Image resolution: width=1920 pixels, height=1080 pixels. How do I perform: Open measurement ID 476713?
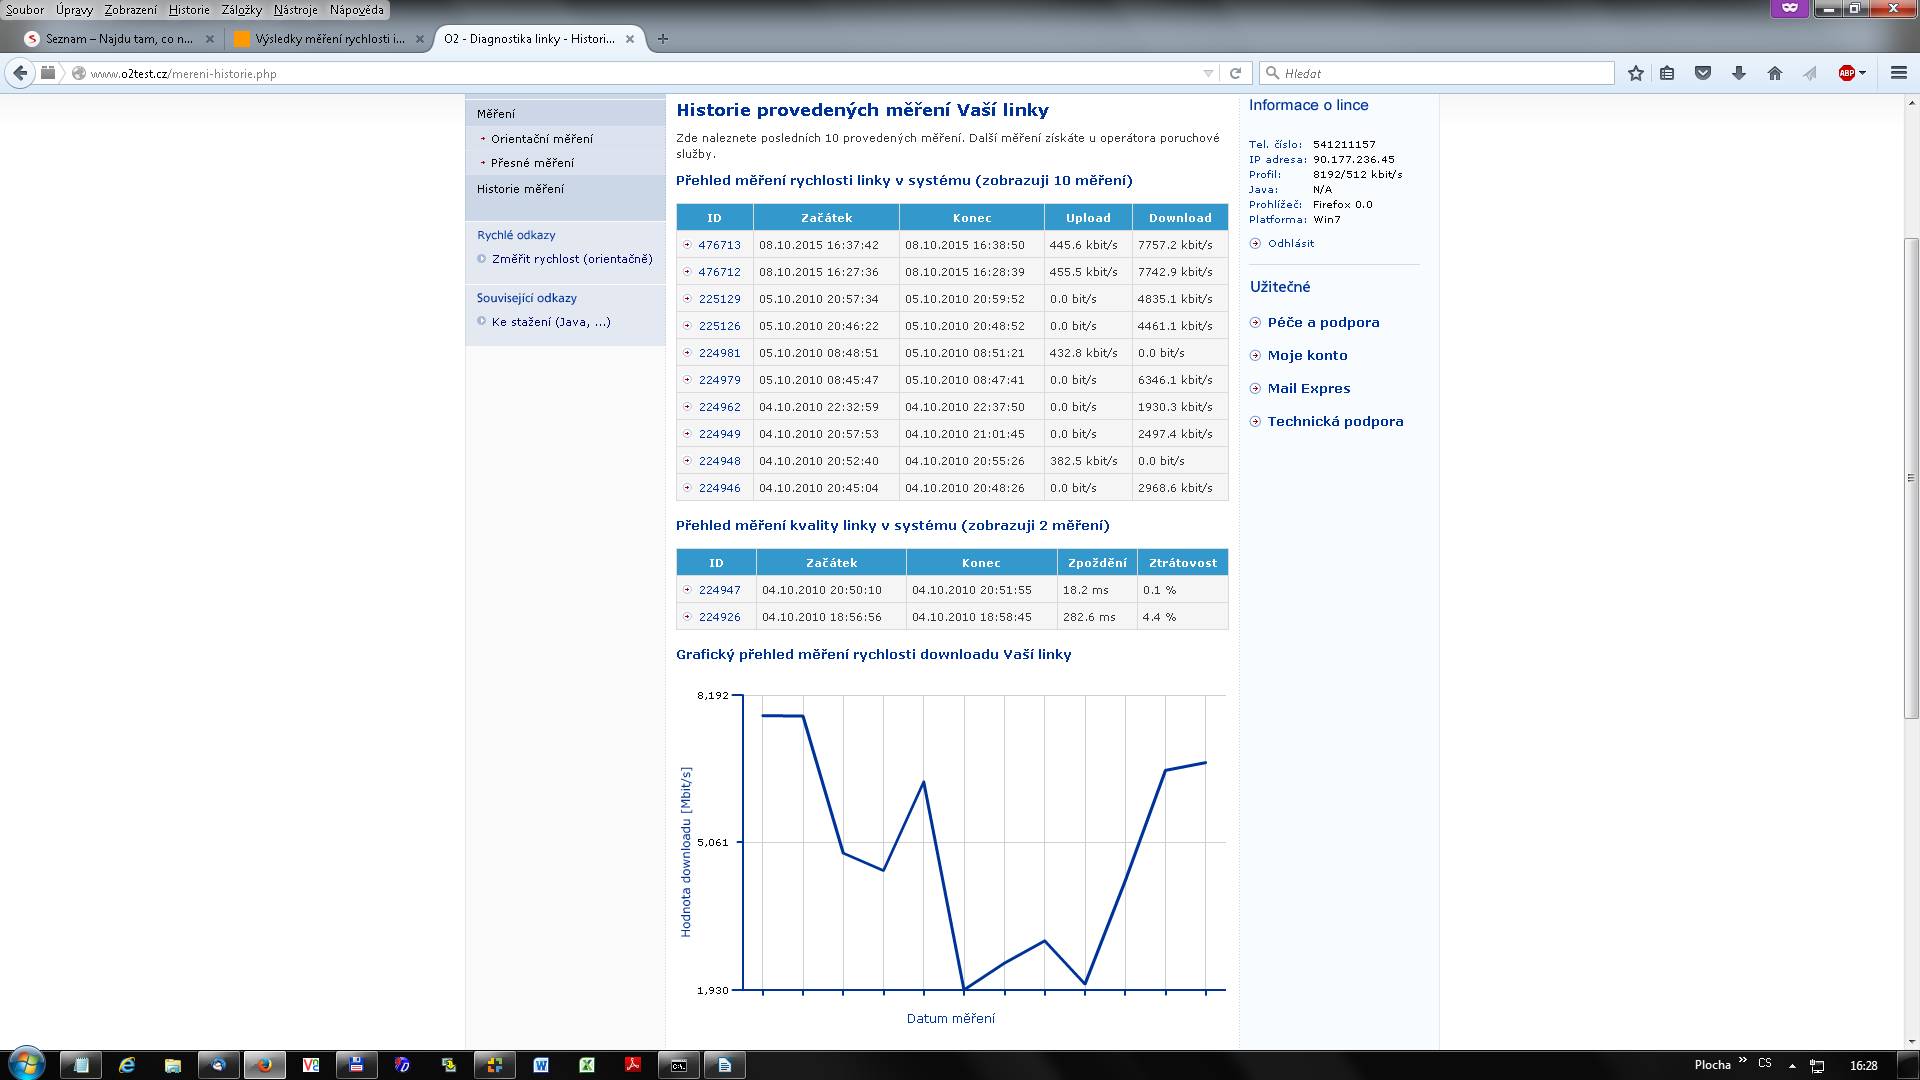(x=719, y=245)
